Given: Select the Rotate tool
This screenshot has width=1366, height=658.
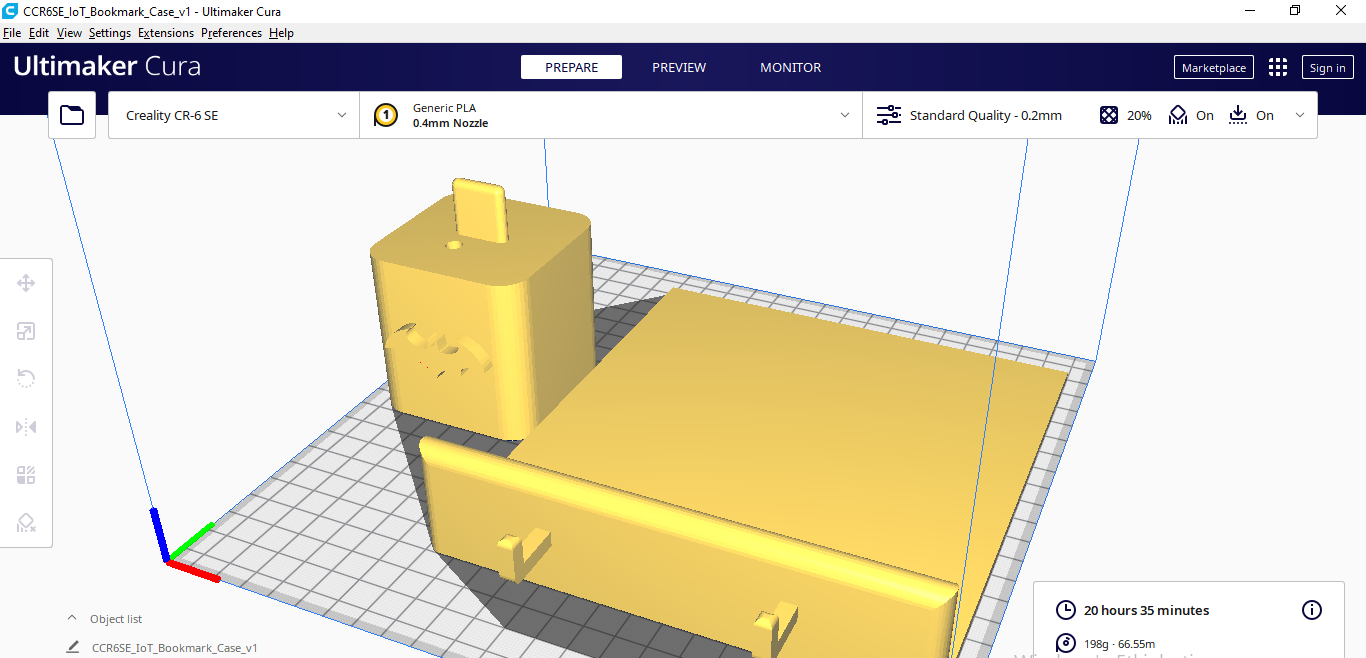Looking at the screenshot, I should (26, 379).
